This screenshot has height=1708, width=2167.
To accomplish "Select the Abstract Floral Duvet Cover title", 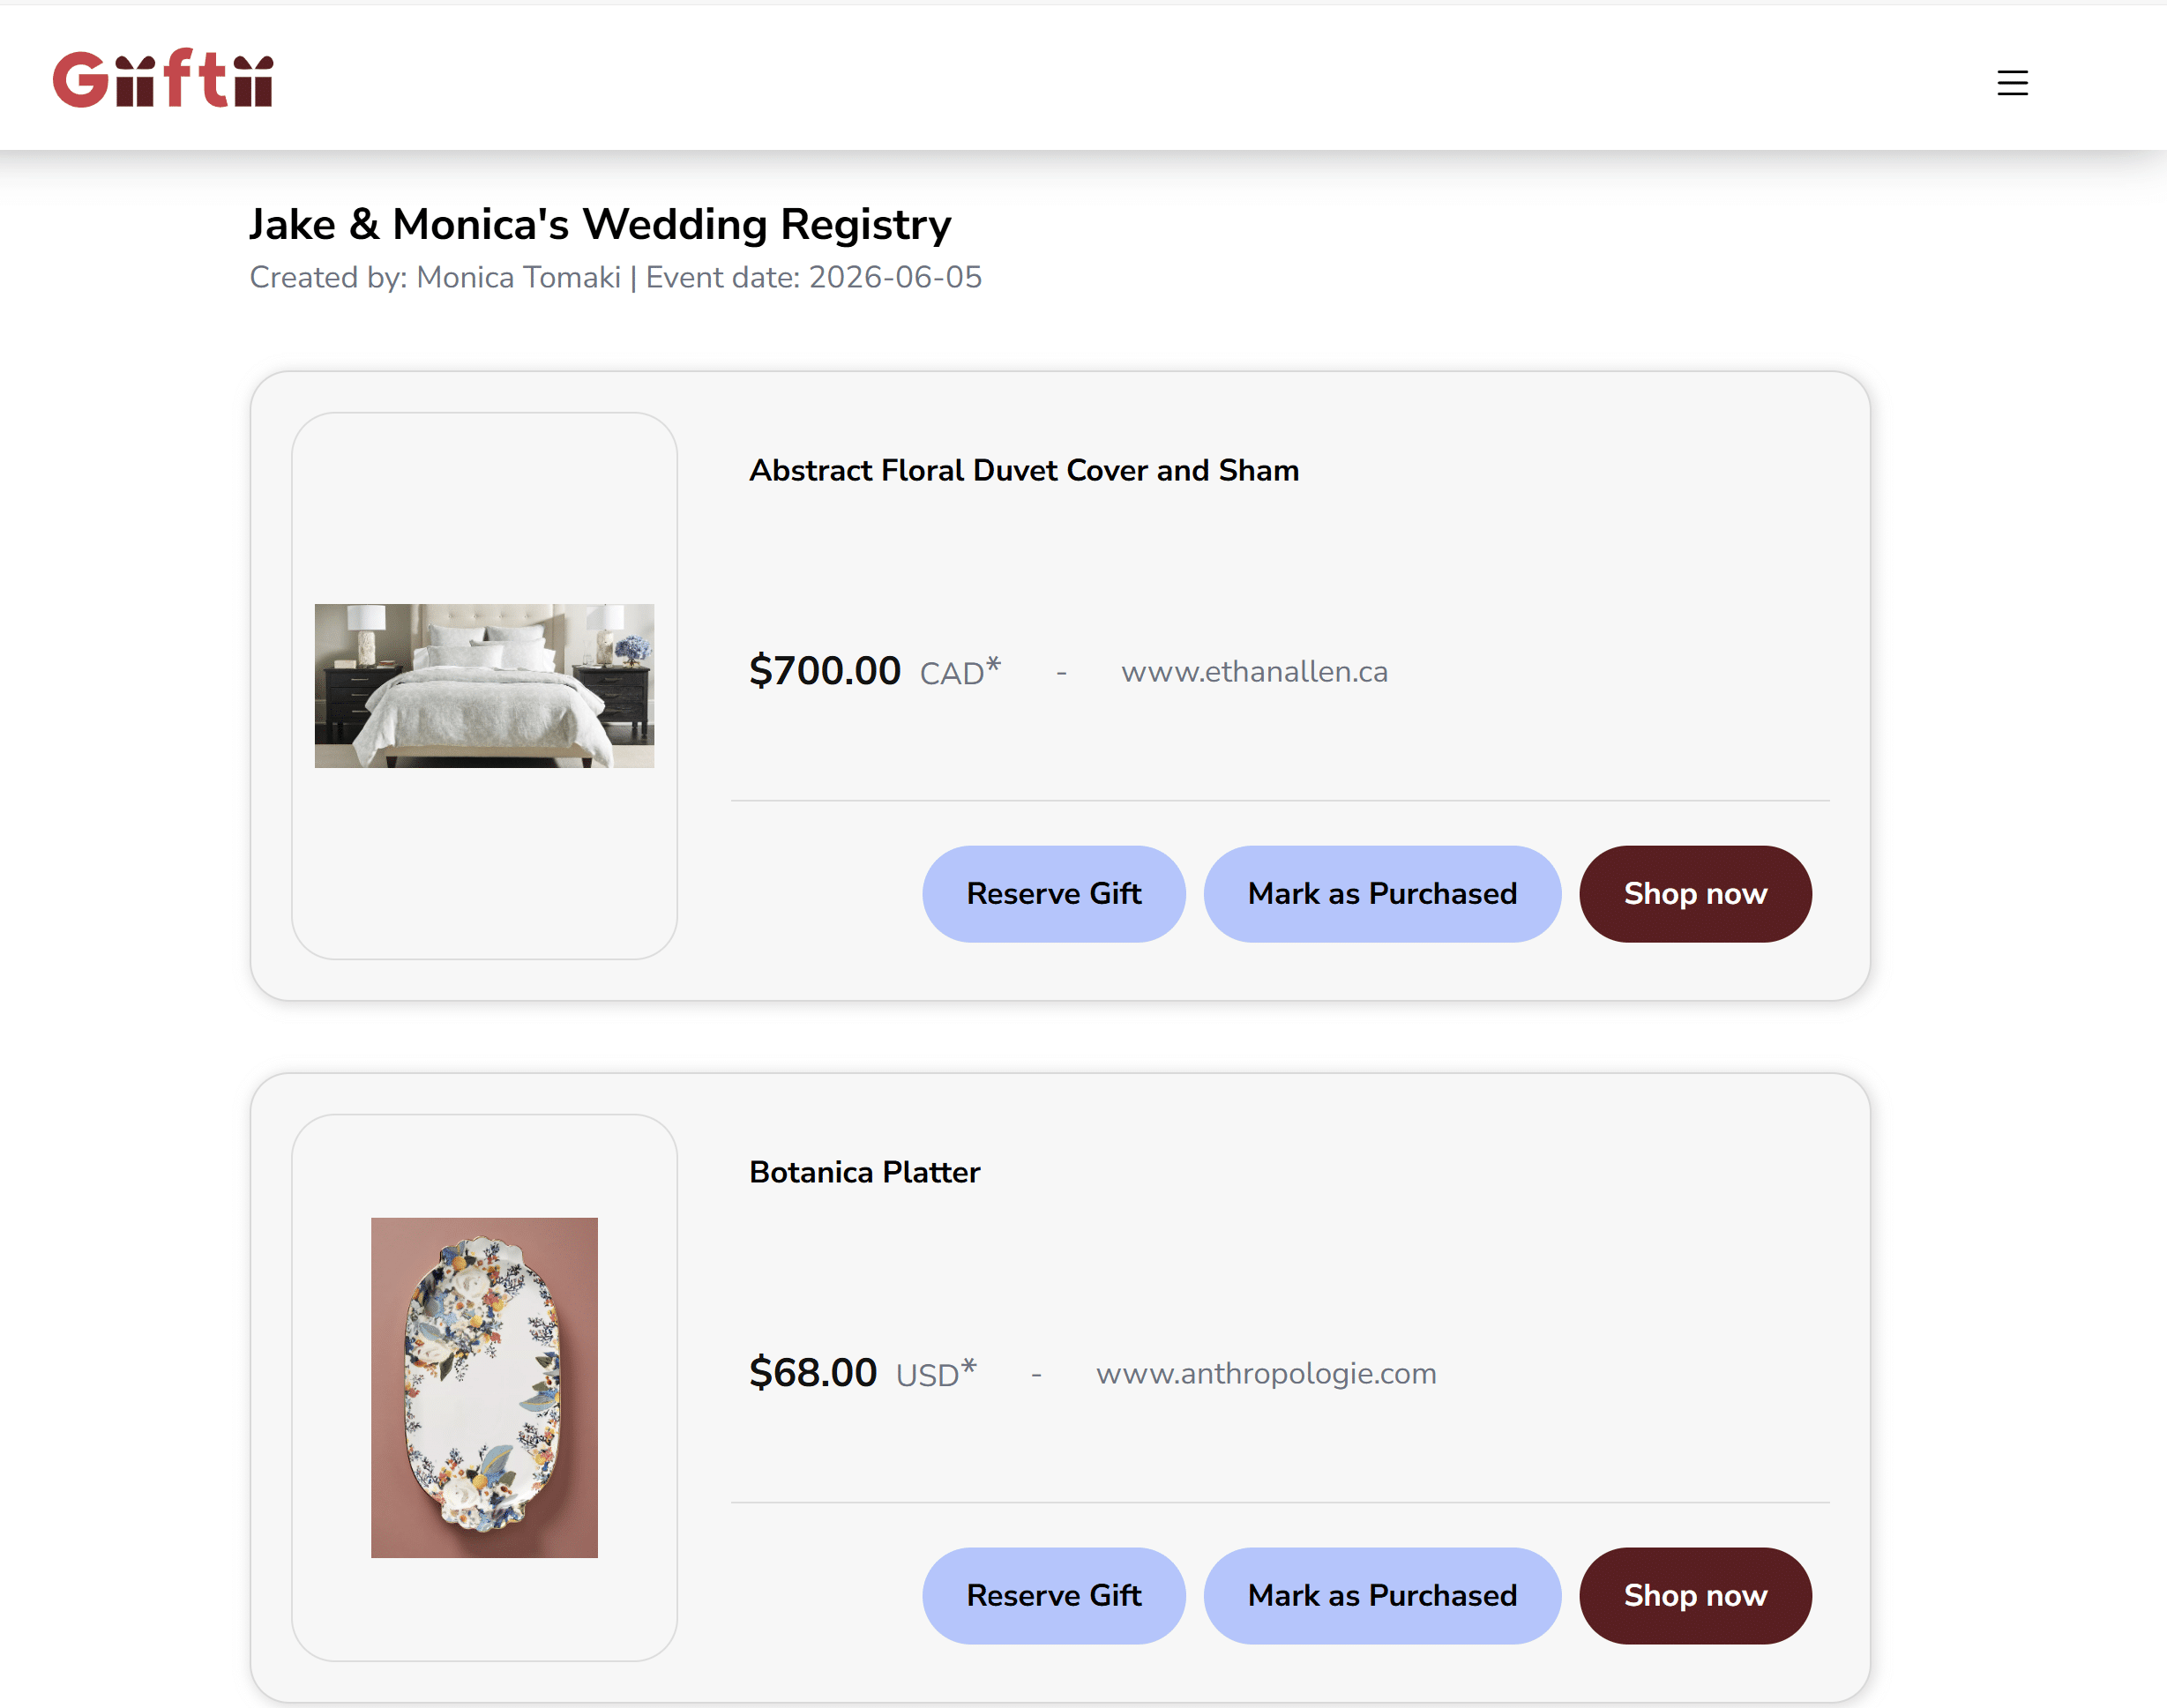I will (x=1023, y=470).
